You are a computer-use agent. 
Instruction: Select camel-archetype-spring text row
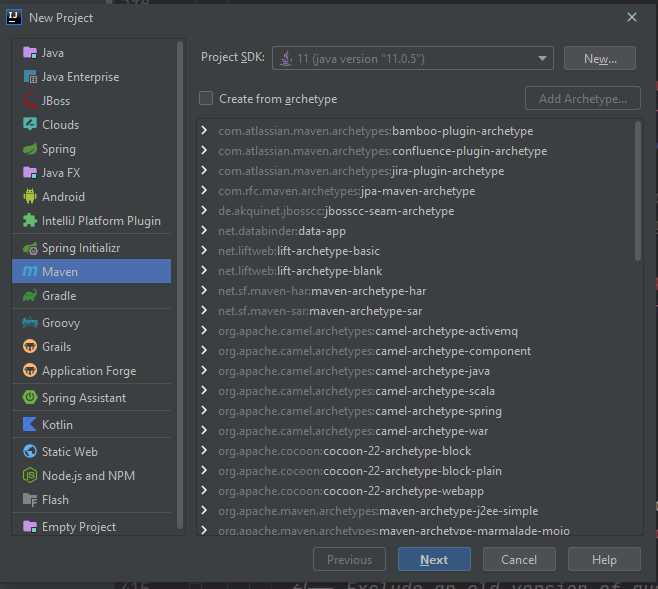coord(360,411)
